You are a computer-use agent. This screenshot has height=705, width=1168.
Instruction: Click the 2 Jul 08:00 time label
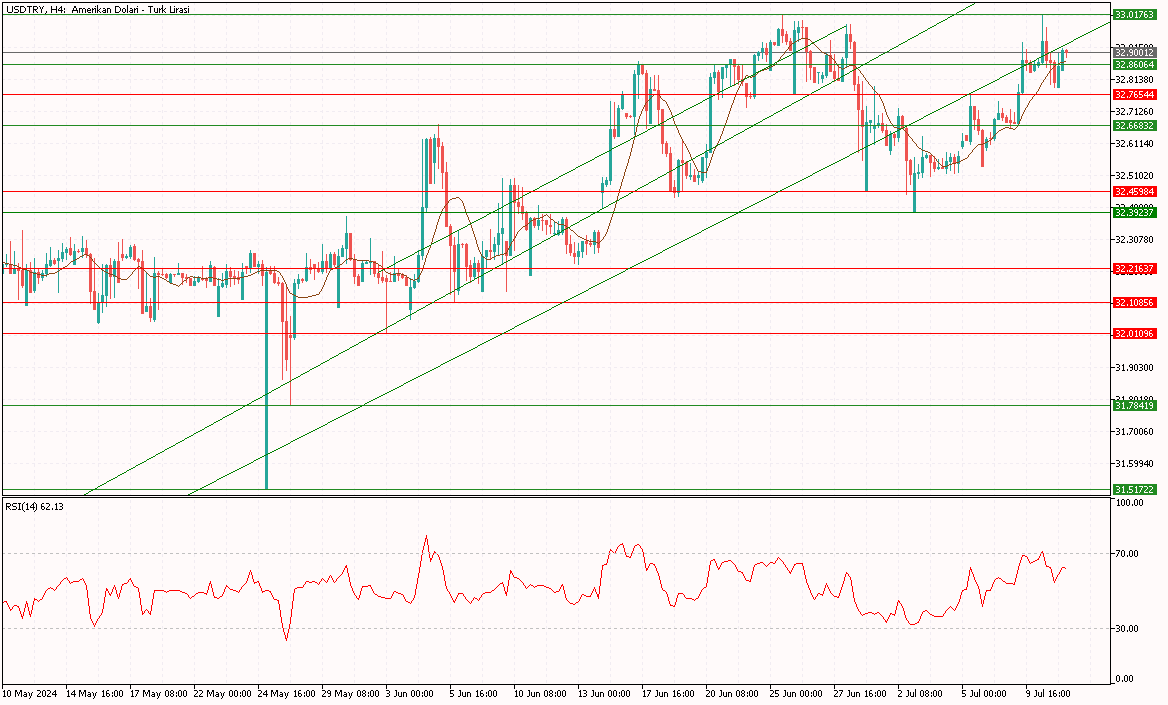point(920,694)
